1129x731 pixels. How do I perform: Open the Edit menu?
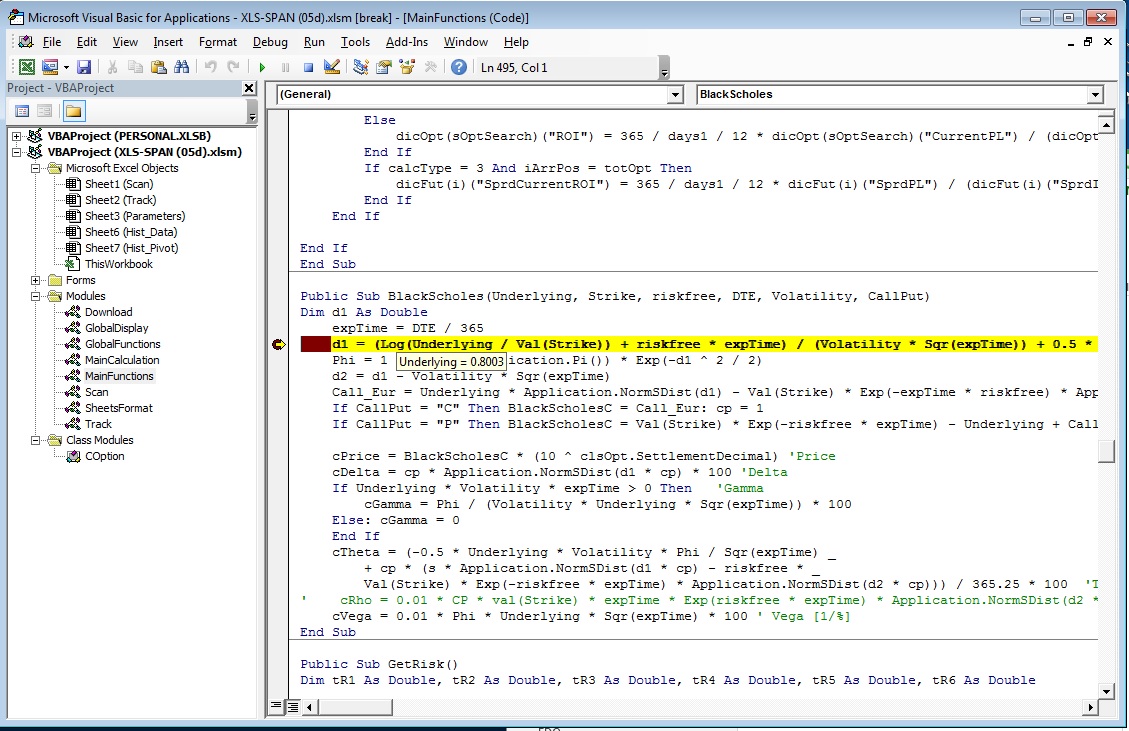(x=86, y=42)
